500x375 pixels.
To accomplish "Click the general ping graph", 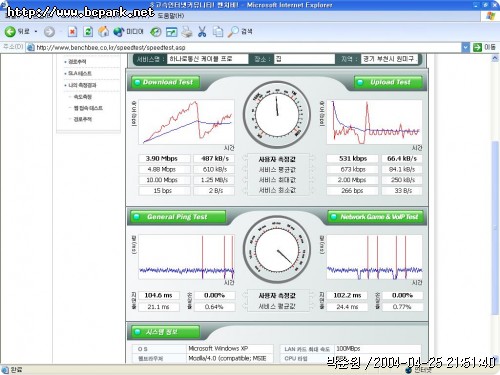I will click(186, 257).
